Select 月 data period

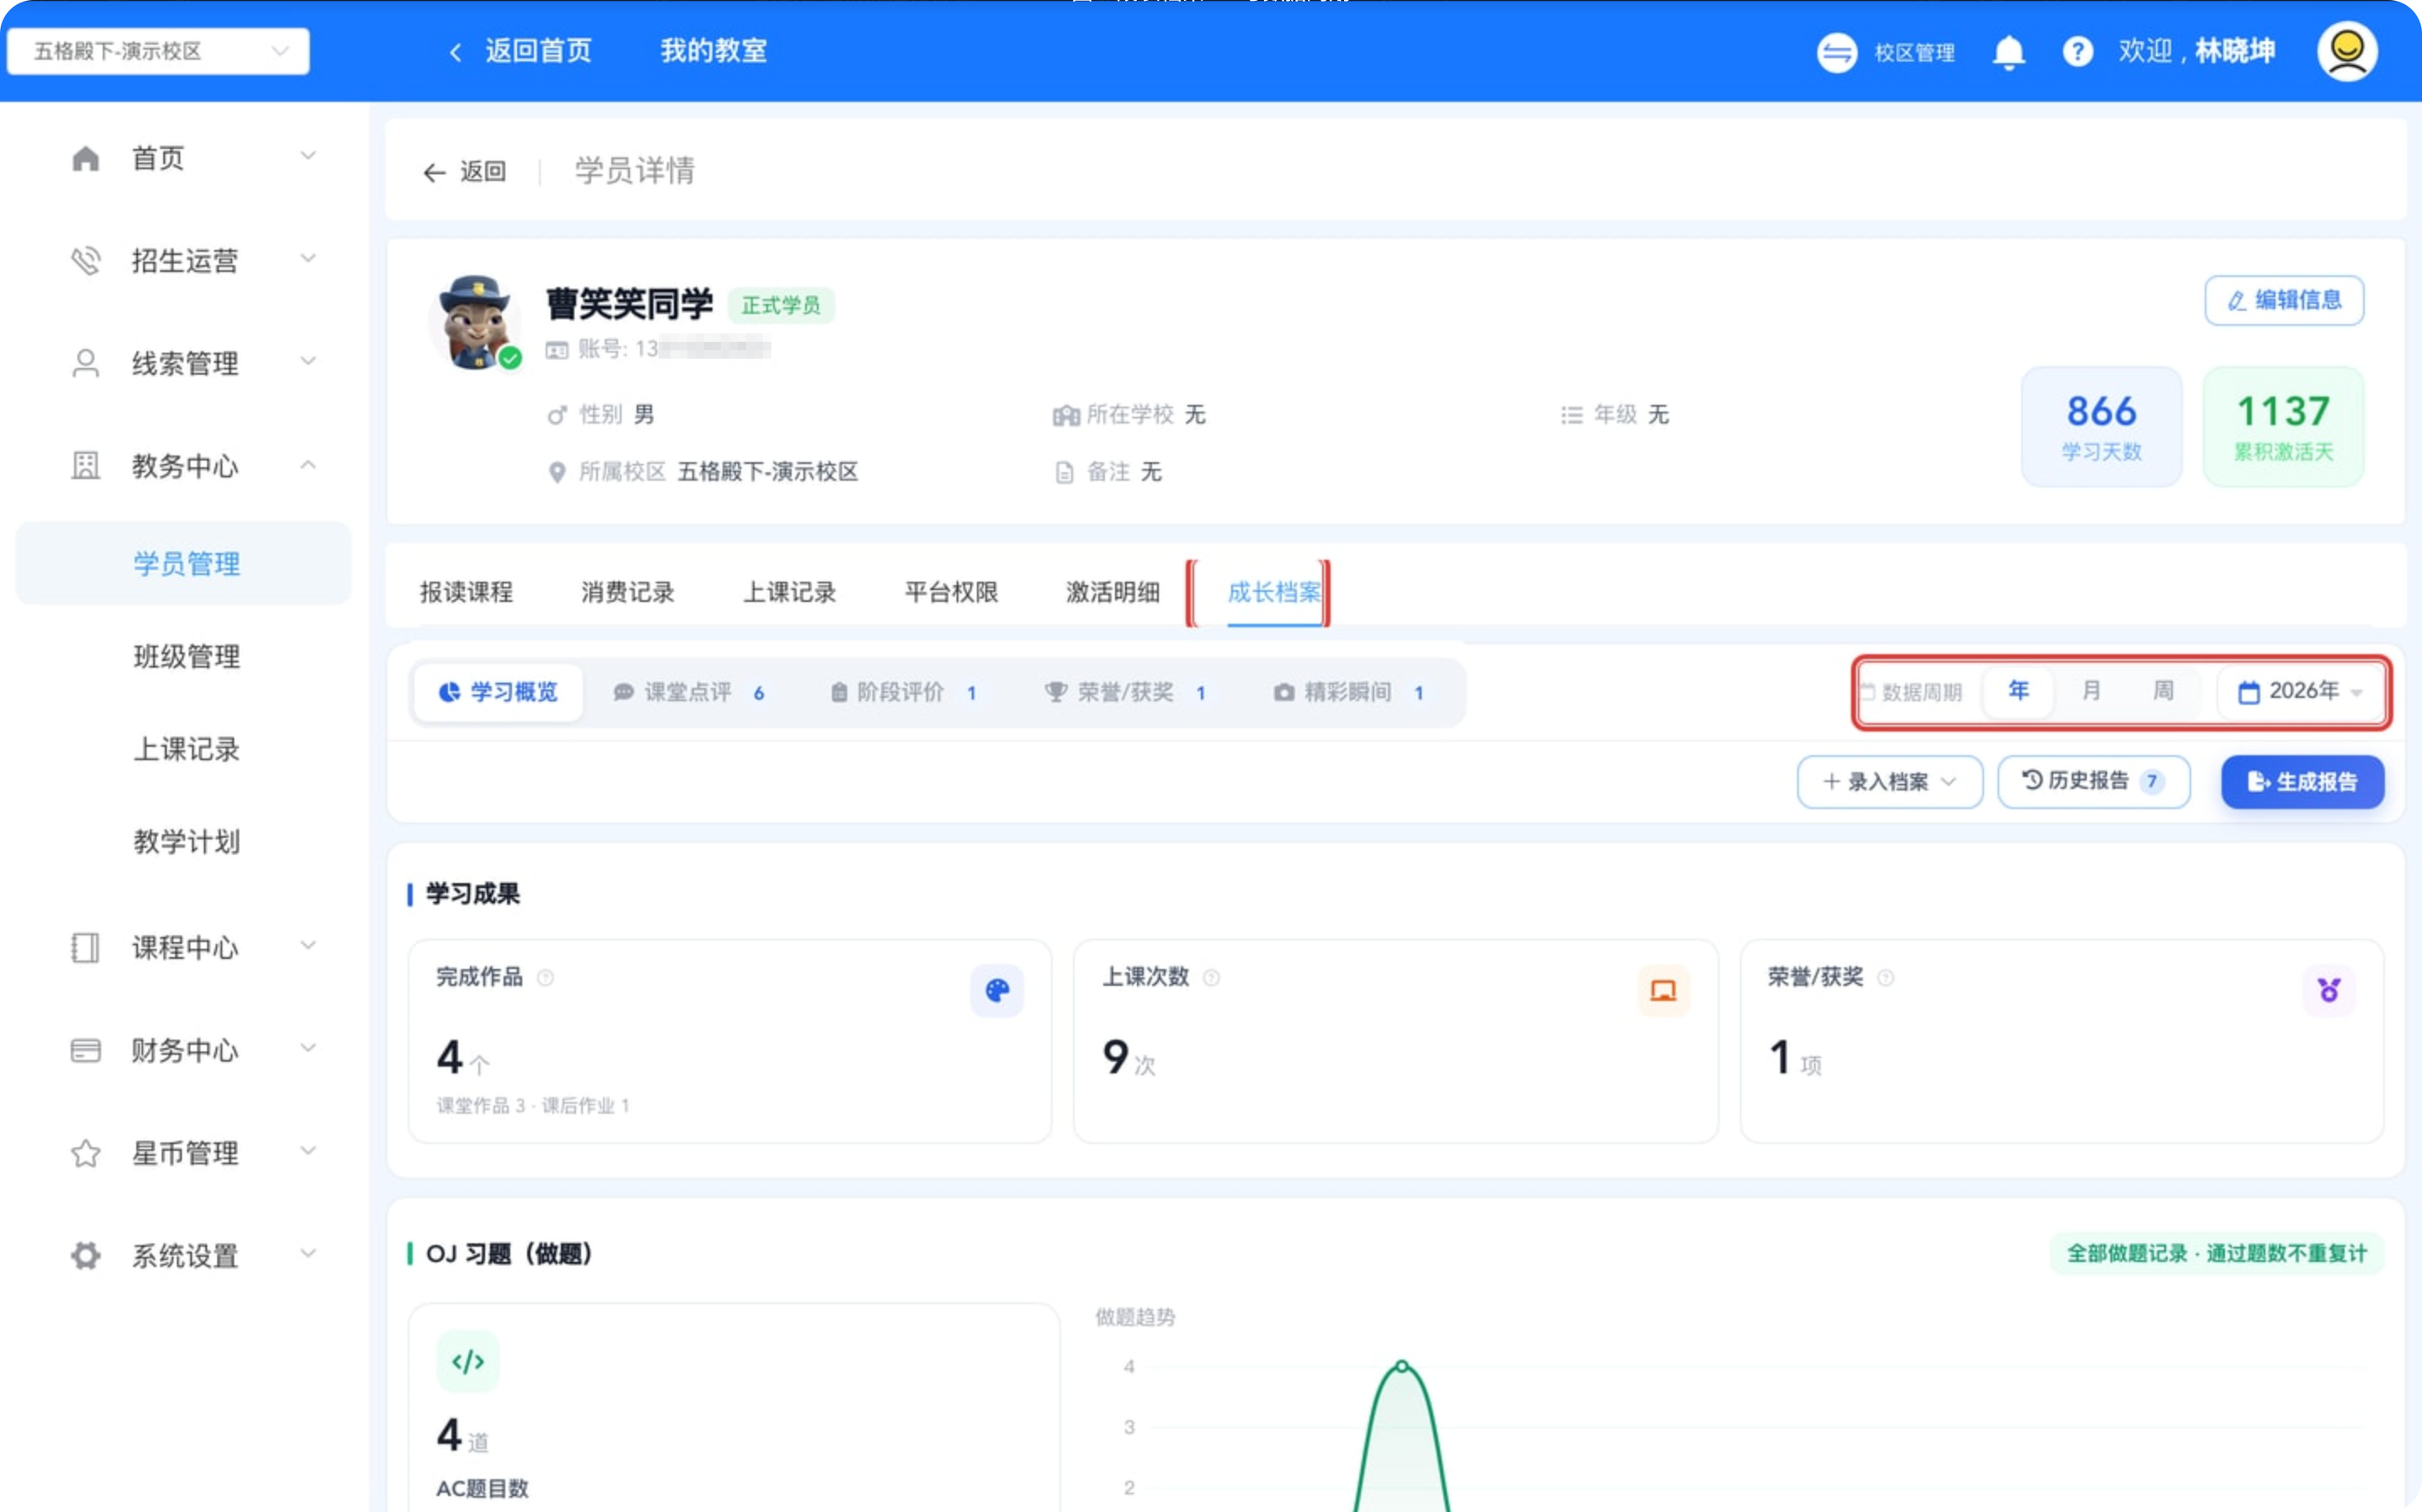(x=2091, y=691)
